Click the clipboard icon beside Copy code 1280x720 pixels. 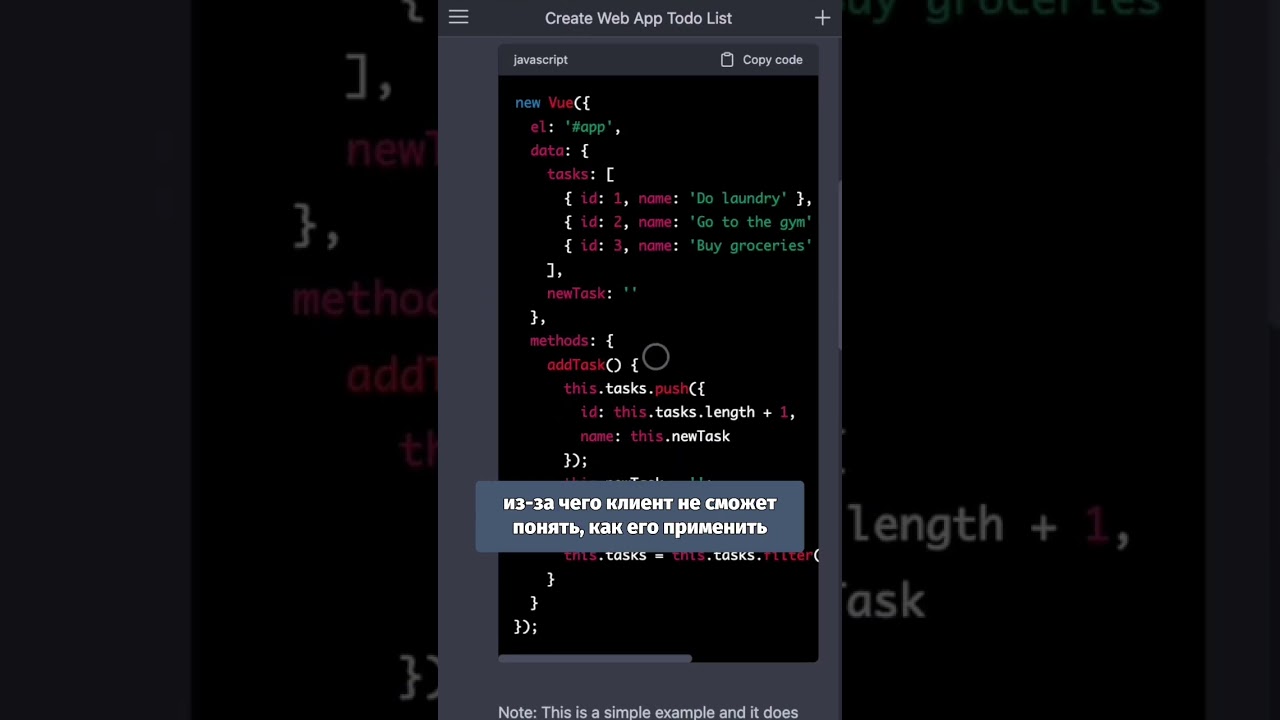point(727,60)
